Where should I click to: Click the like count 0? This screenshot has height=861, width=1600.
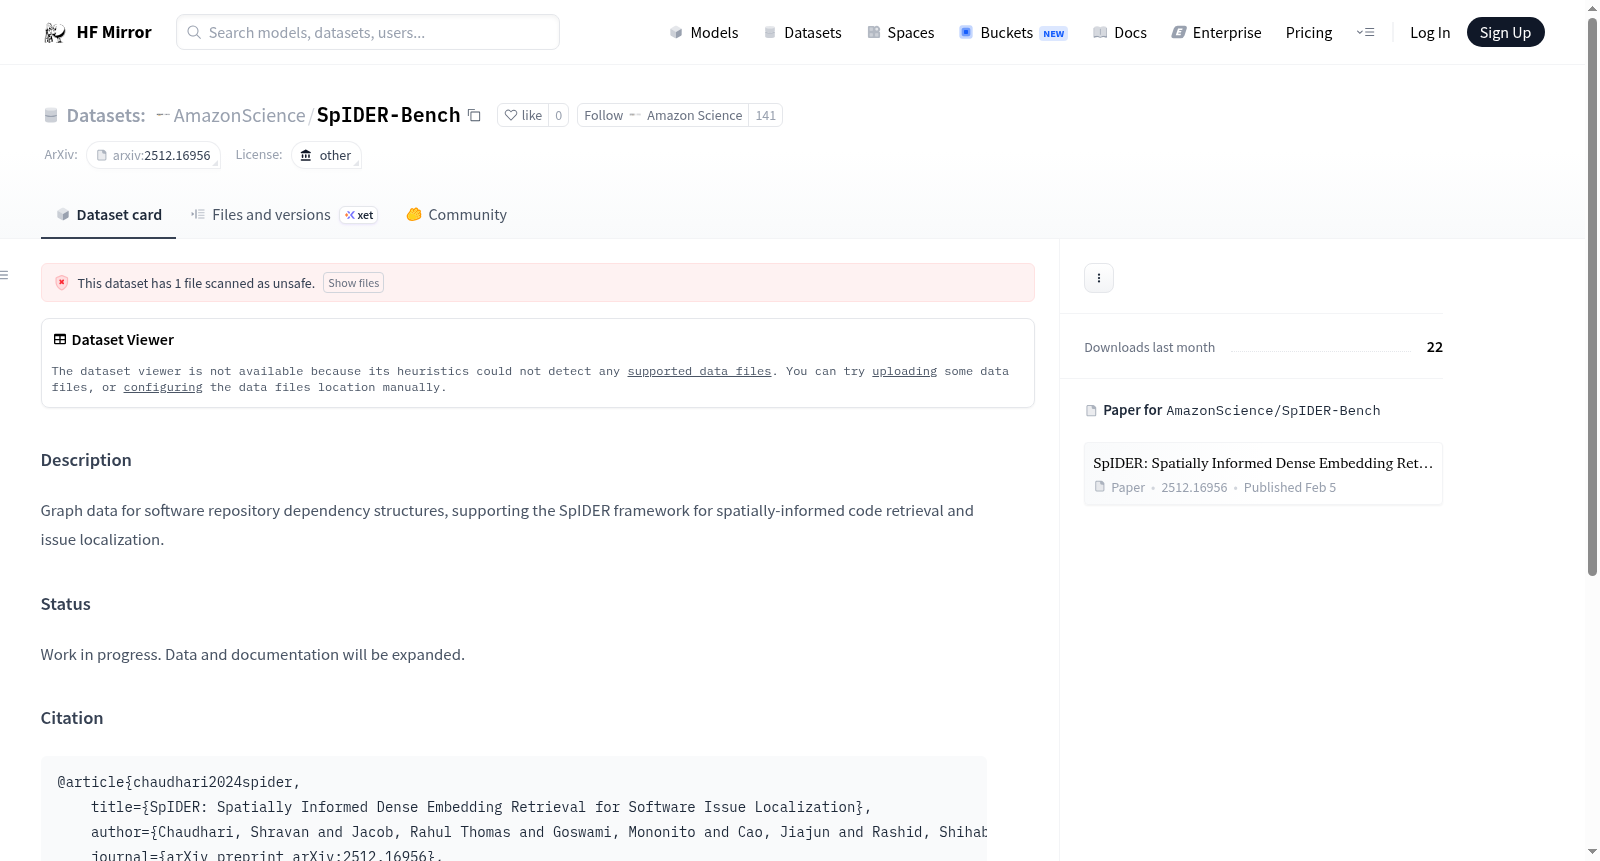[x=559, y=116]
